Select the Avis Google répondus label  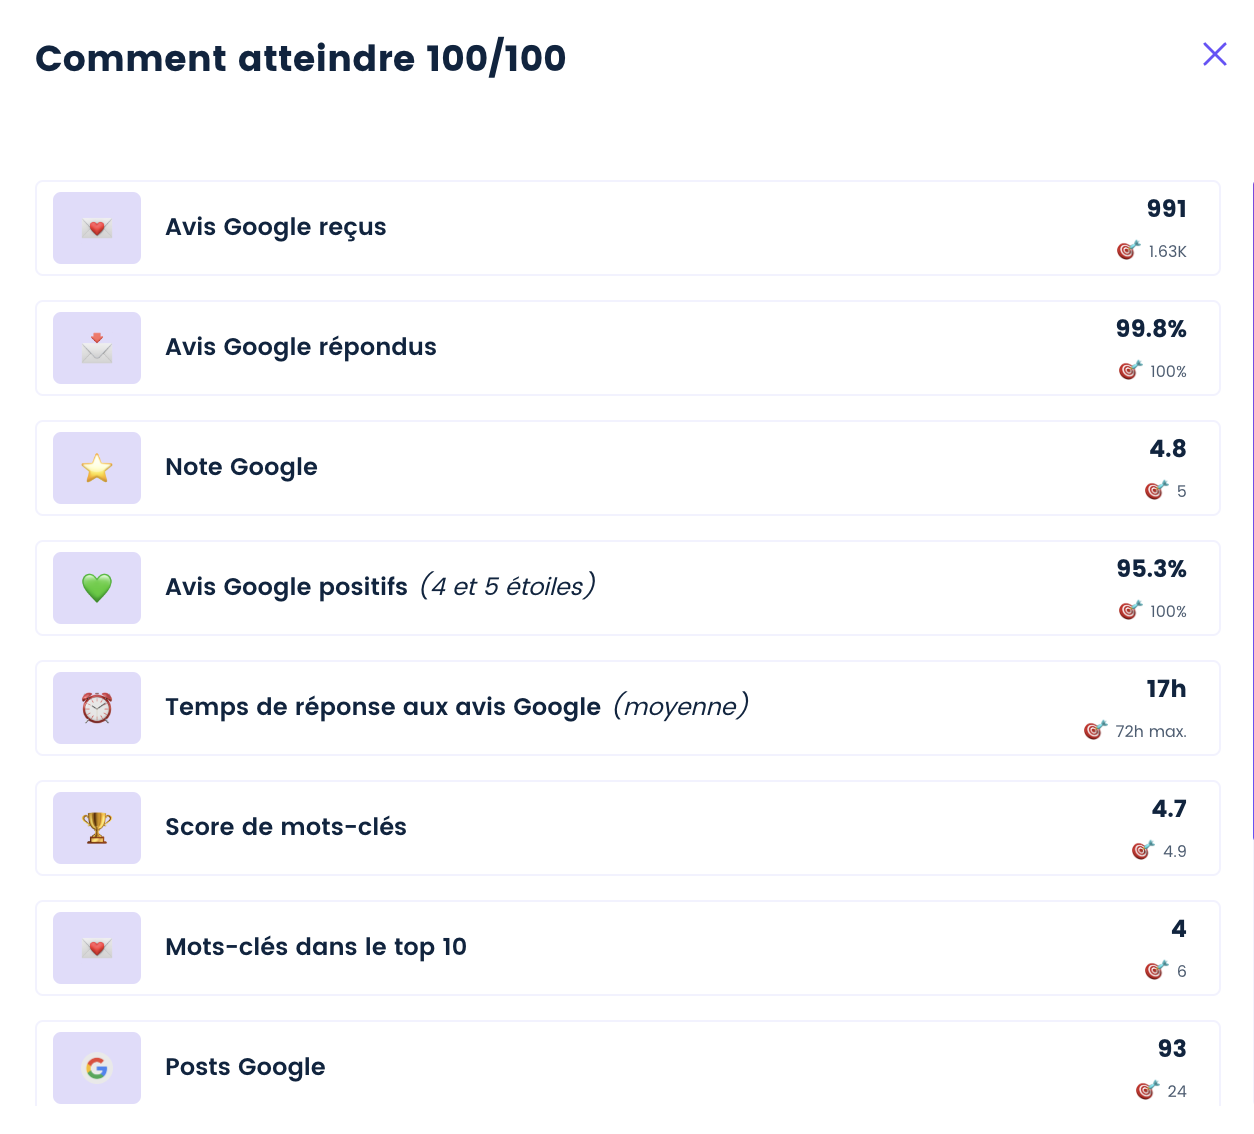[x=301, y=347]
